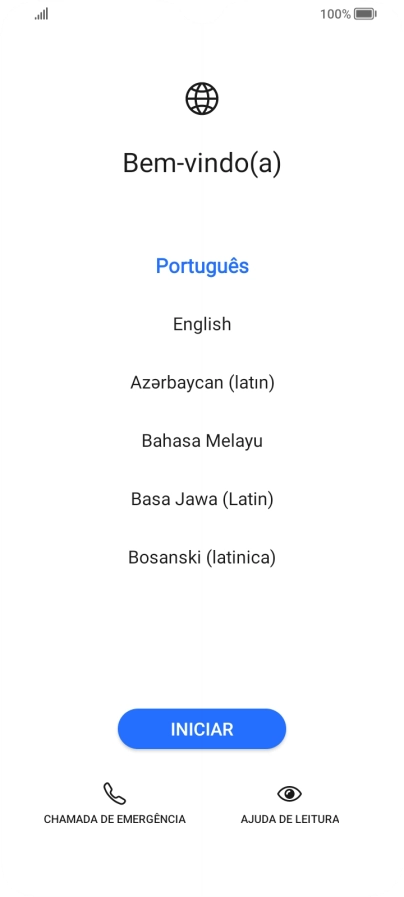Open AJUDA DE LEITURA text link
The width and height of the screenshot is (404, 897).
290,819
